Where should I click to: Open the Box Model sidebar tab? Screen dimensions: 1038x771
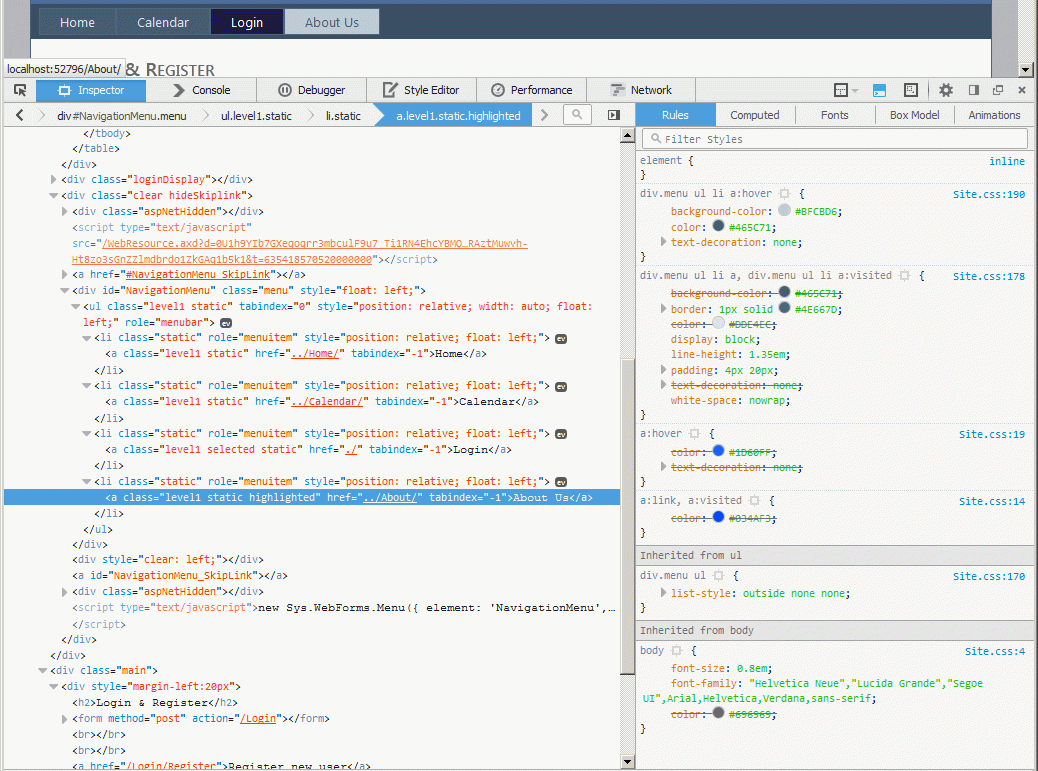[x=914, y=115]
